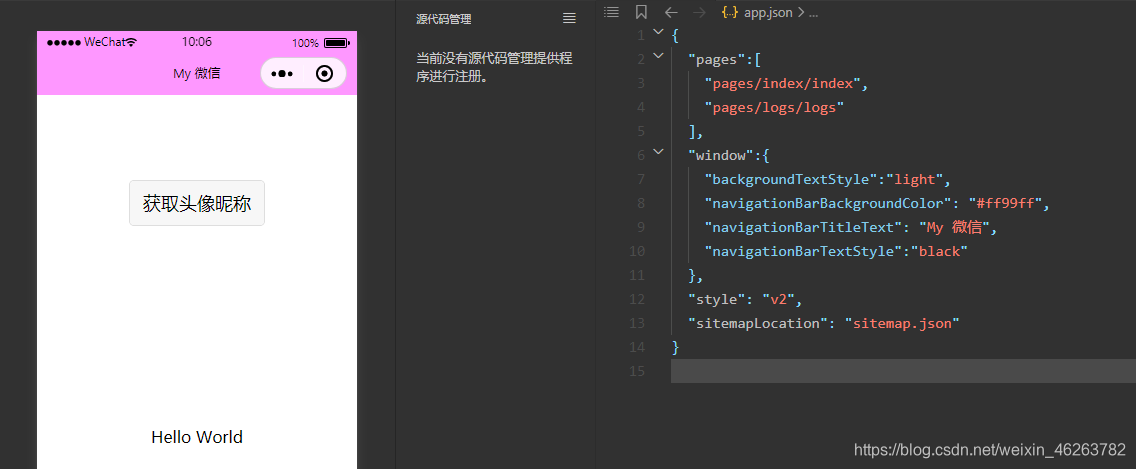
Task: Click the "sitemap.json" value
Action: click(x=902, y=323)
